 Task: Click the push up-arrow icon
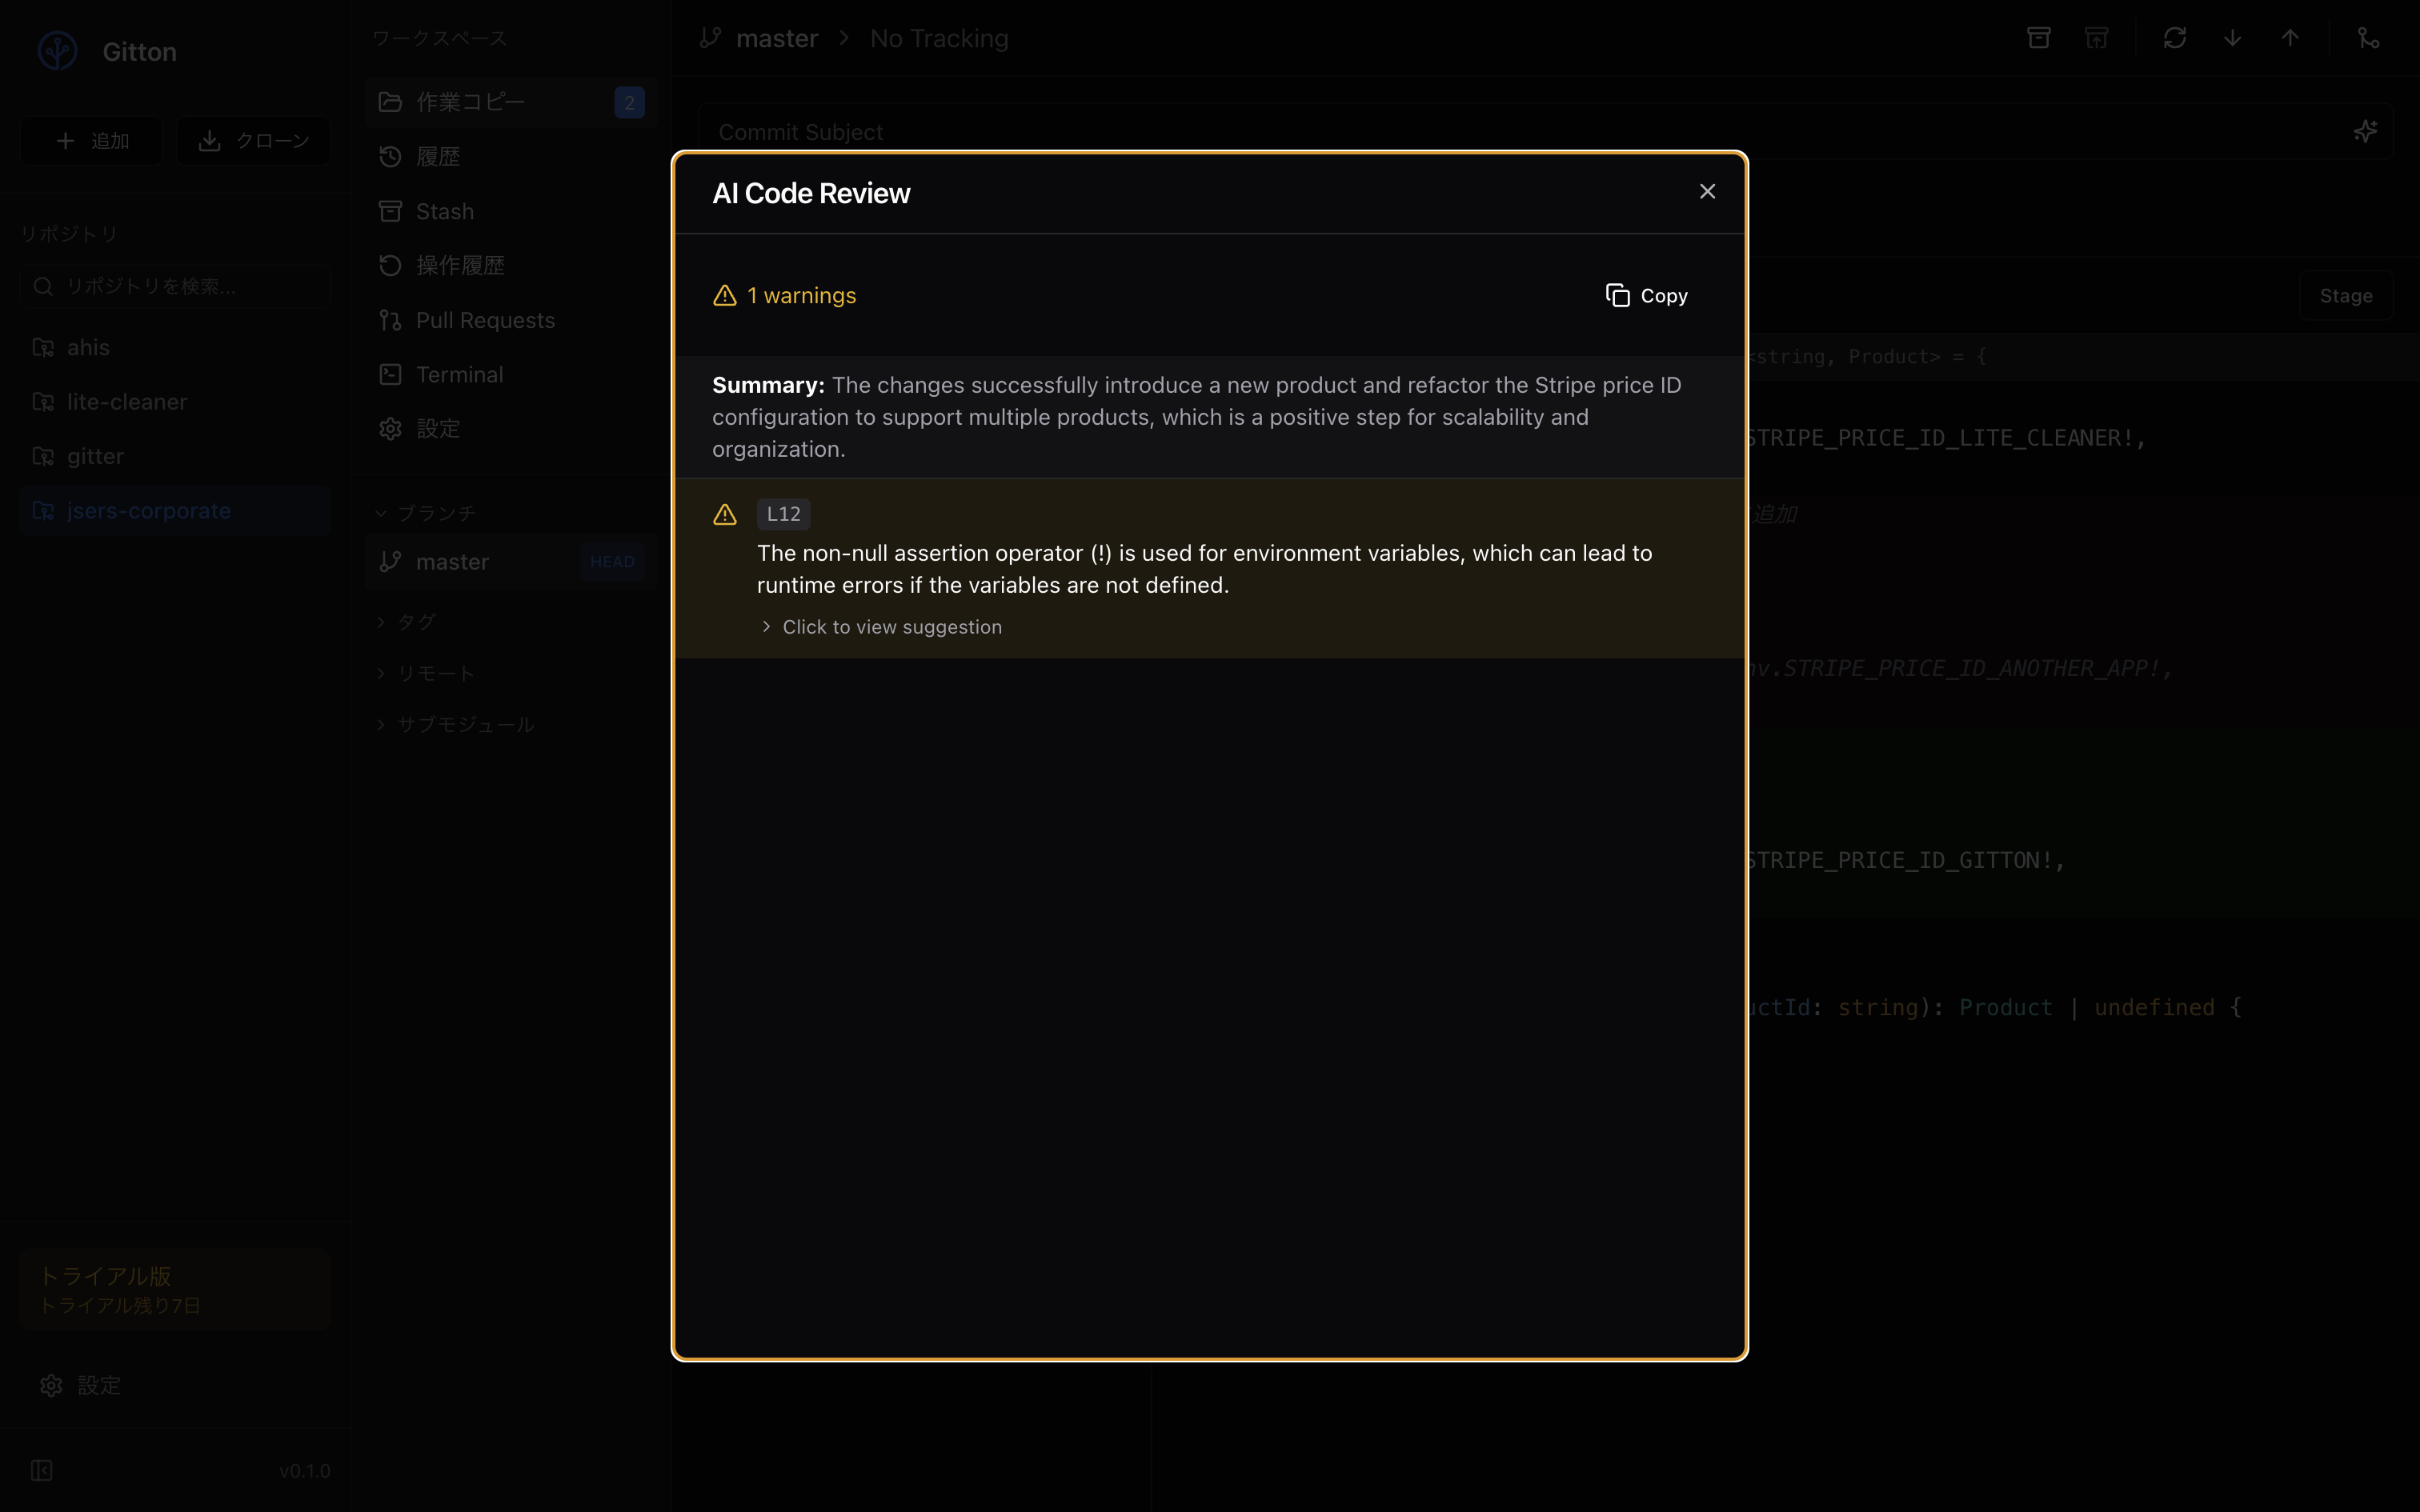[x=2290, y=38]
